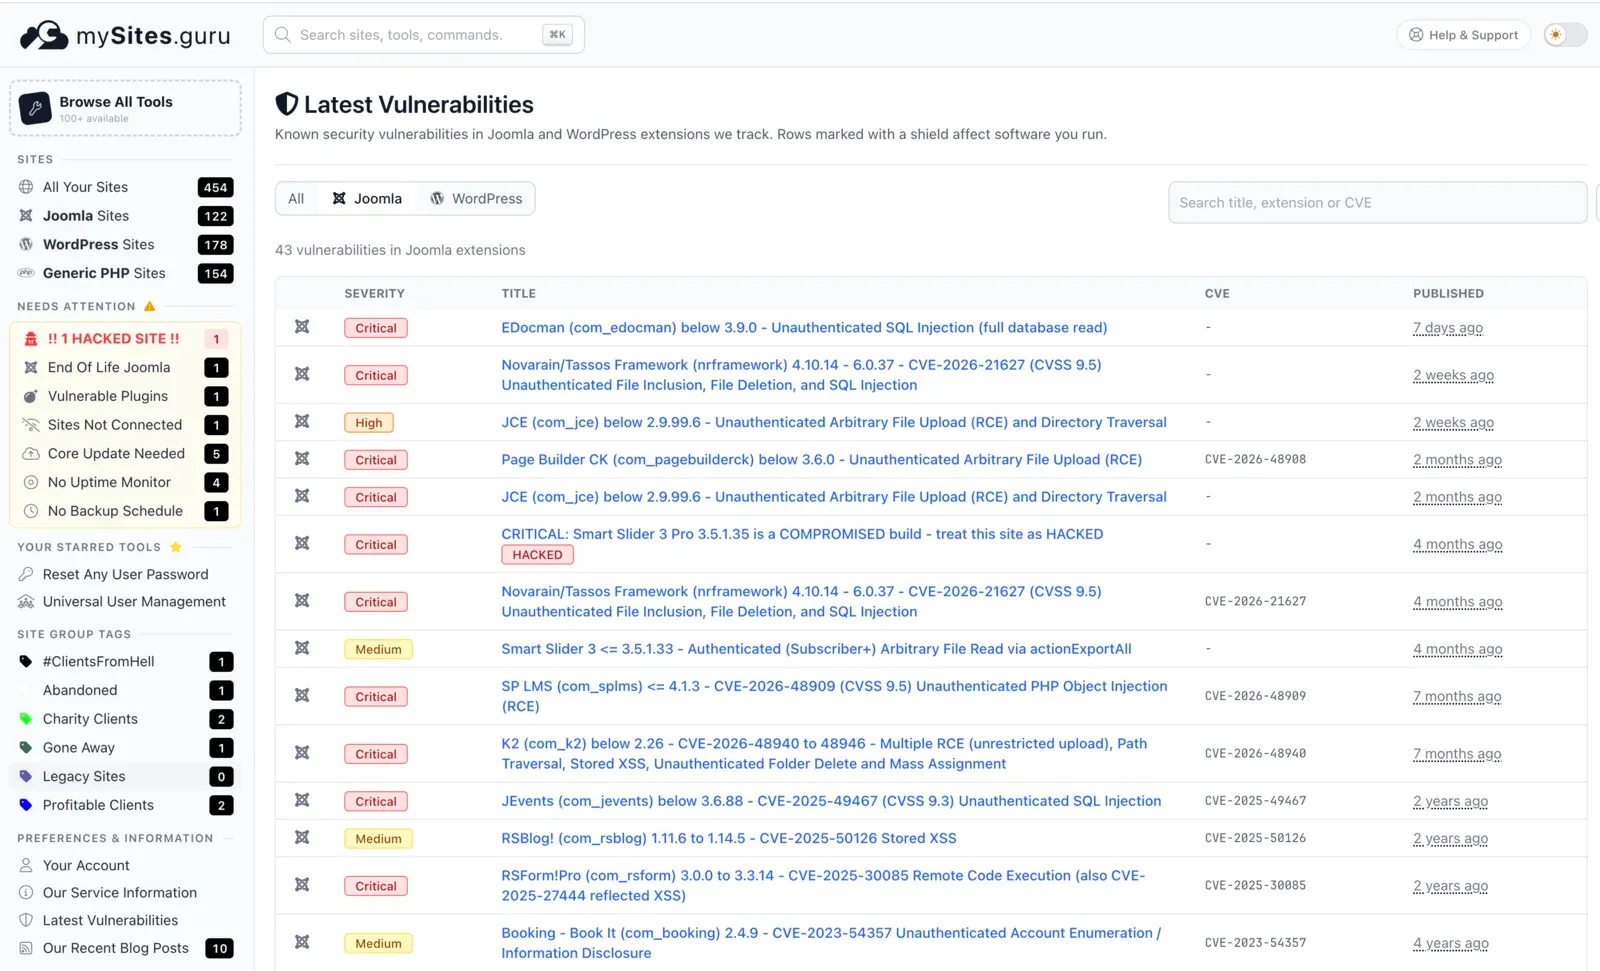Click the purple tag icon beside Legacy Sites
This screenshot has height=971, width=1600.
(x=26, y=777)
